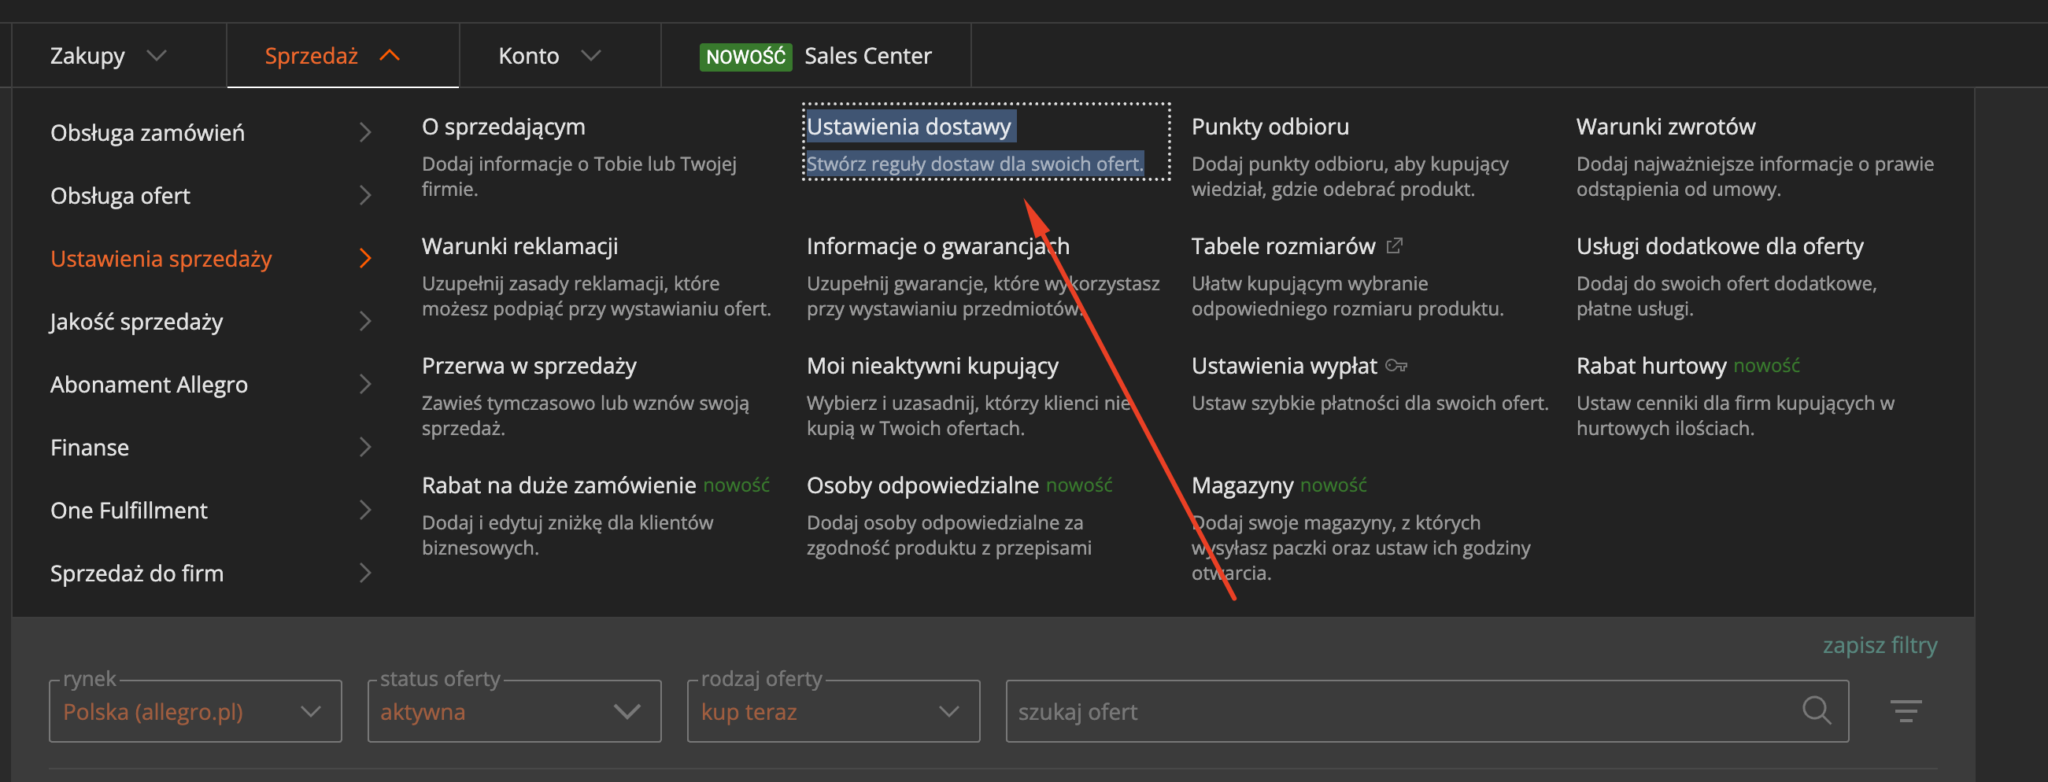Select Jakość sprzedaży in the sidebar
This screenshot has width=2048, height=782.
(136, 322)
